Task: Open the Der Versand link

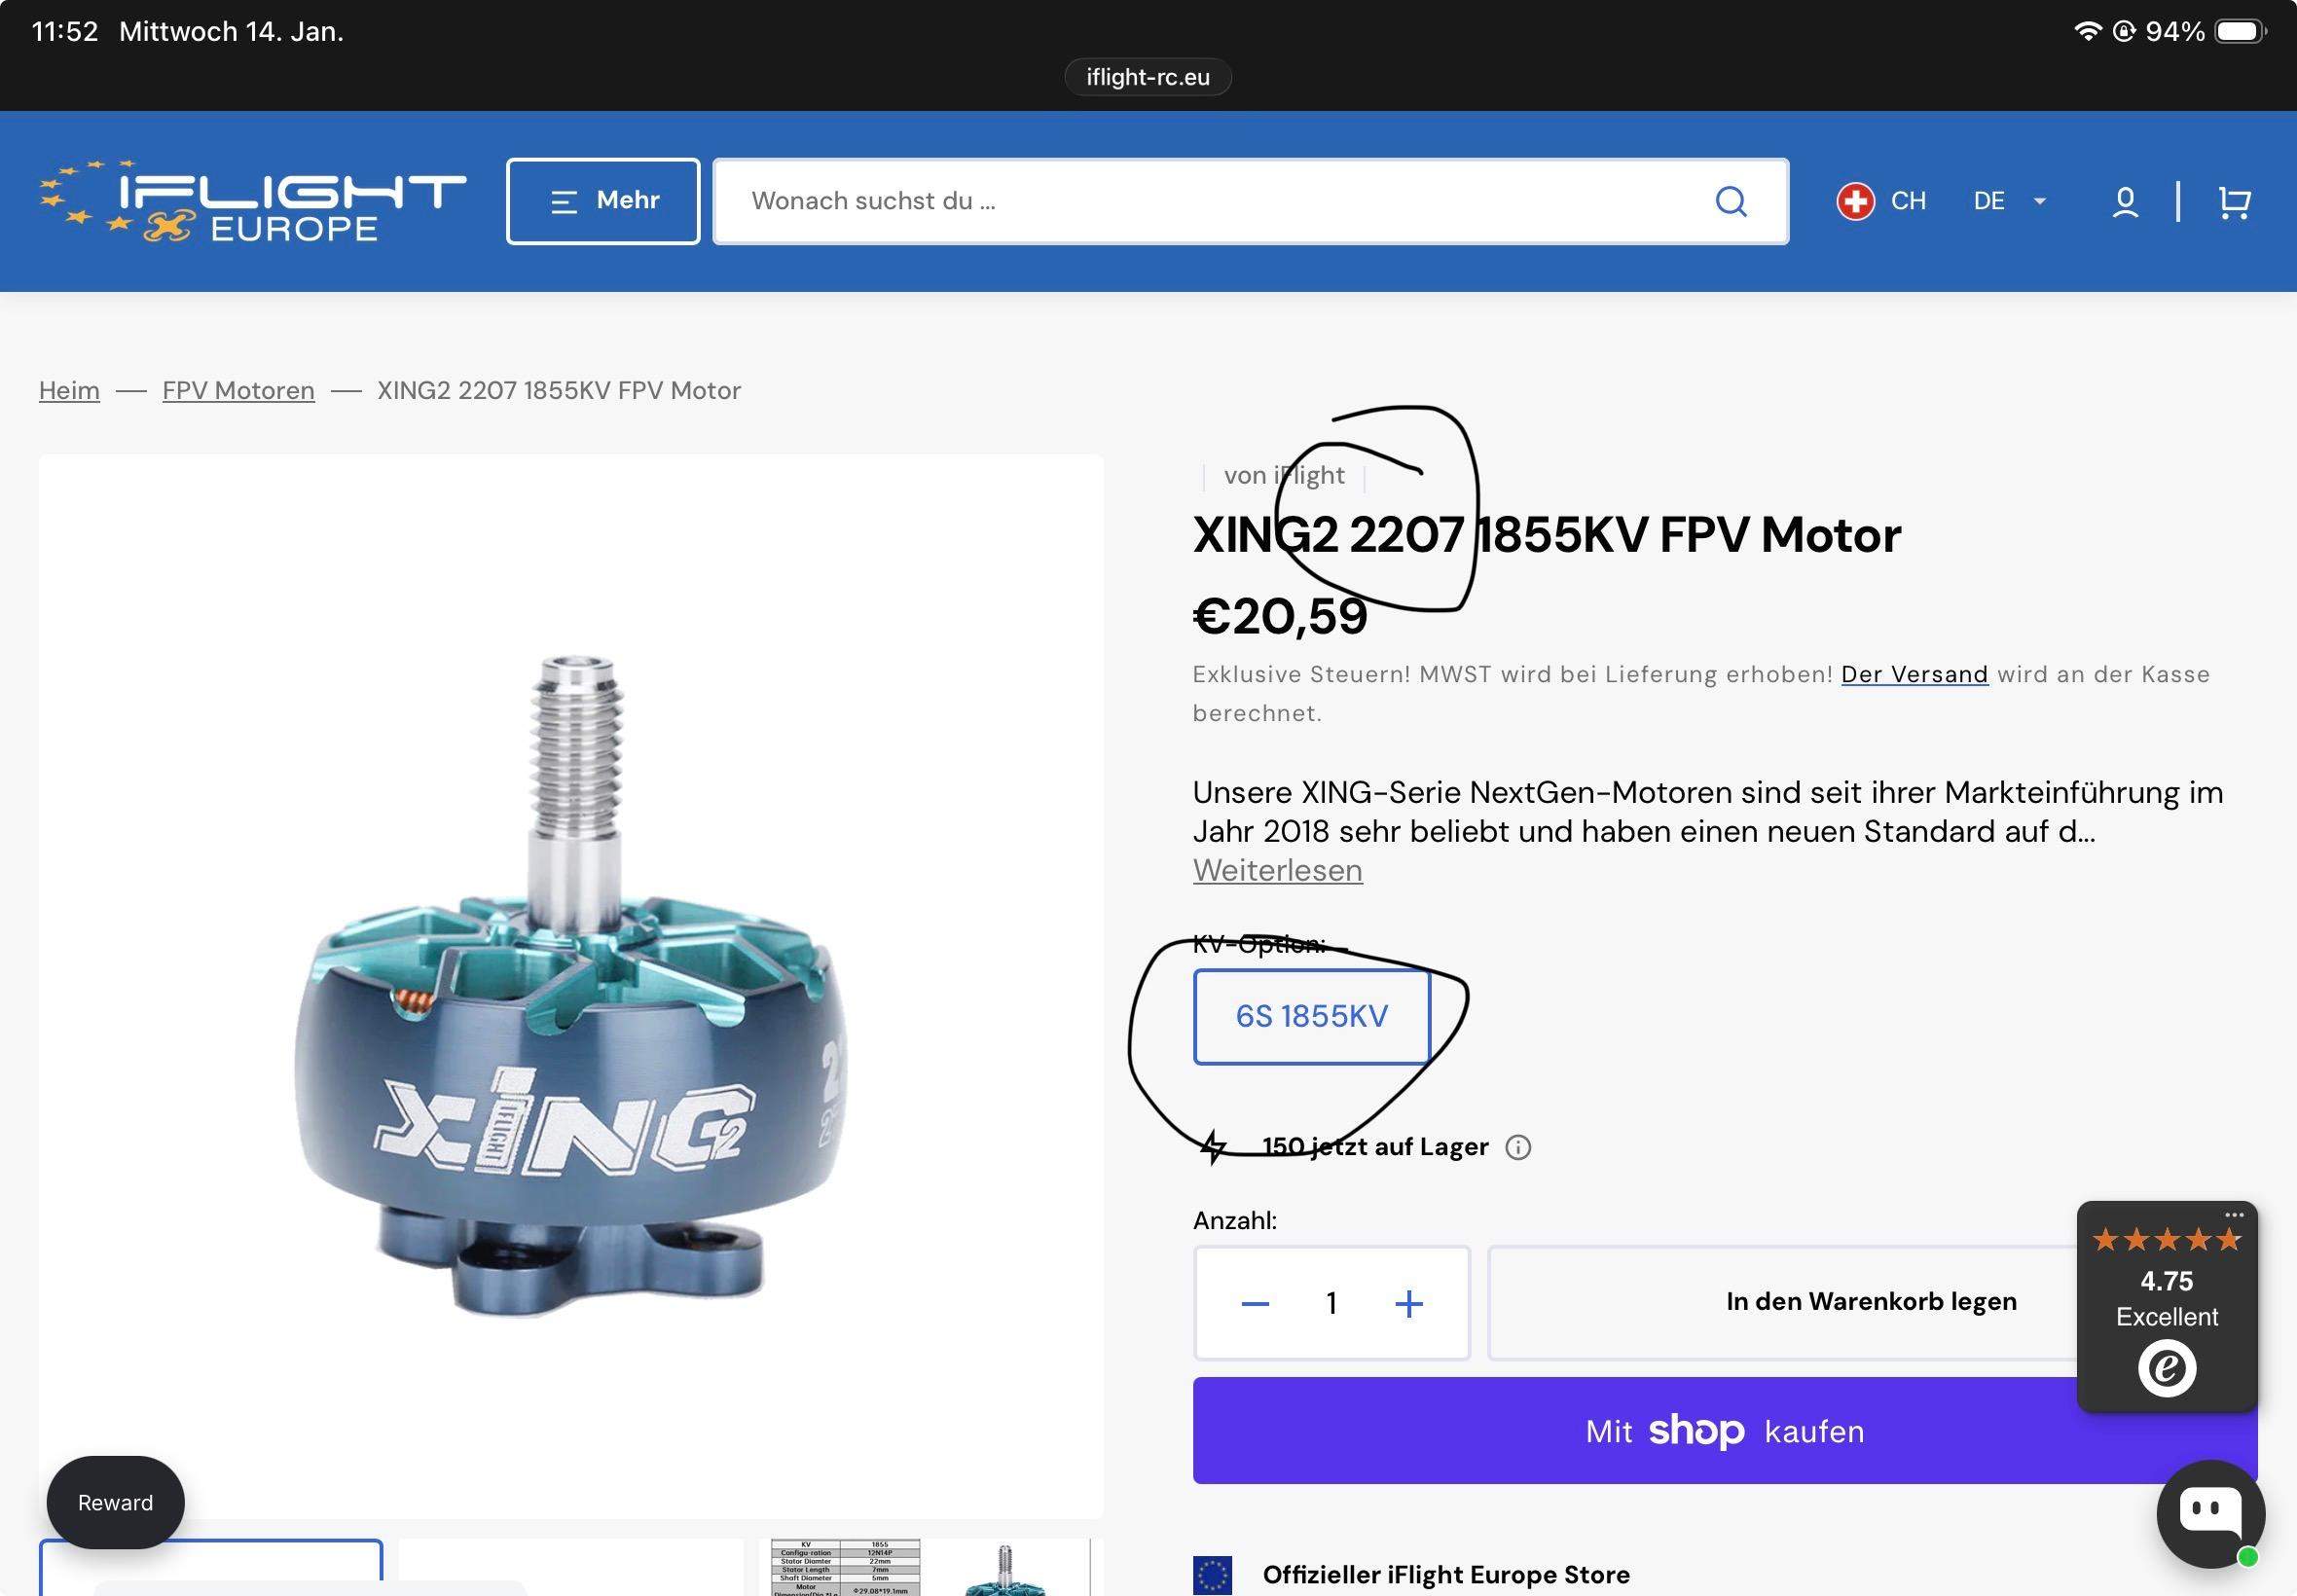Action: (1914, 675)
